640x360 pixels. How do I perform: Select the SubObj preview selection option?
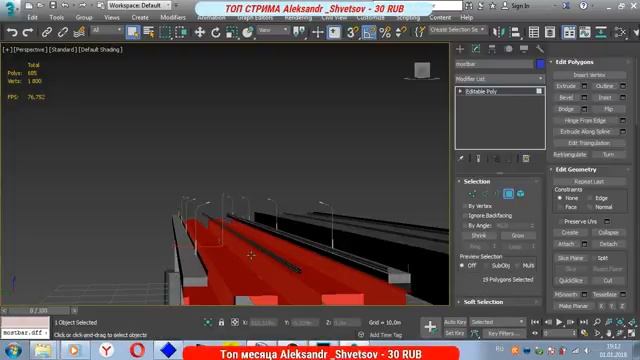point(485,266)
